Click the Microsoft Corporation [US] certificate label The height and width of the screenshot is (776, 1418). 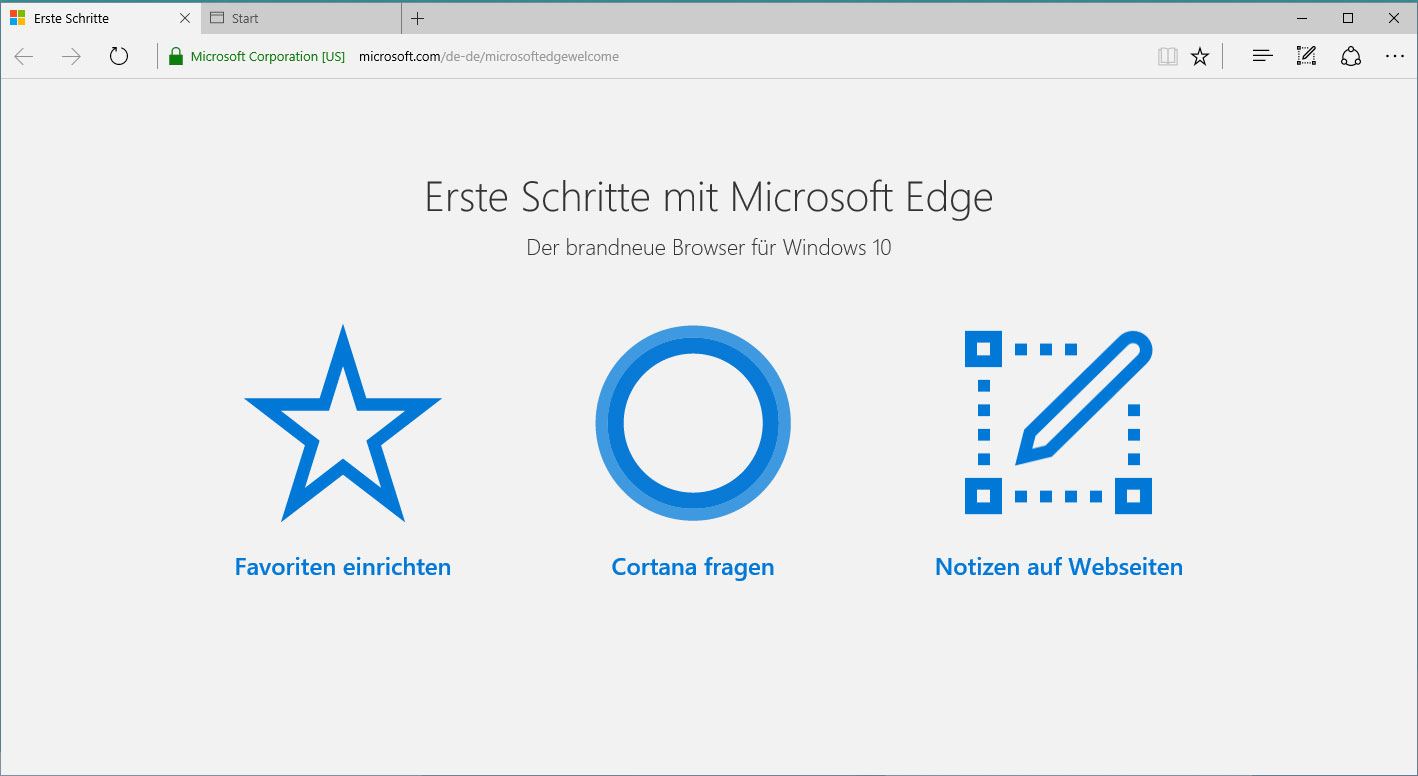pyautogui.click(x=268, y=57)
